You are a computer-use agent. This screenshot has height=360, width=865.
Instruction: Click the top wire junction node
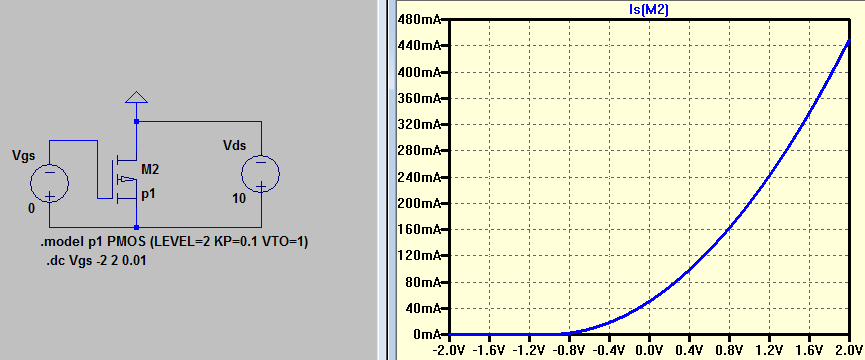pyautogui.click(x=136, y=121)
